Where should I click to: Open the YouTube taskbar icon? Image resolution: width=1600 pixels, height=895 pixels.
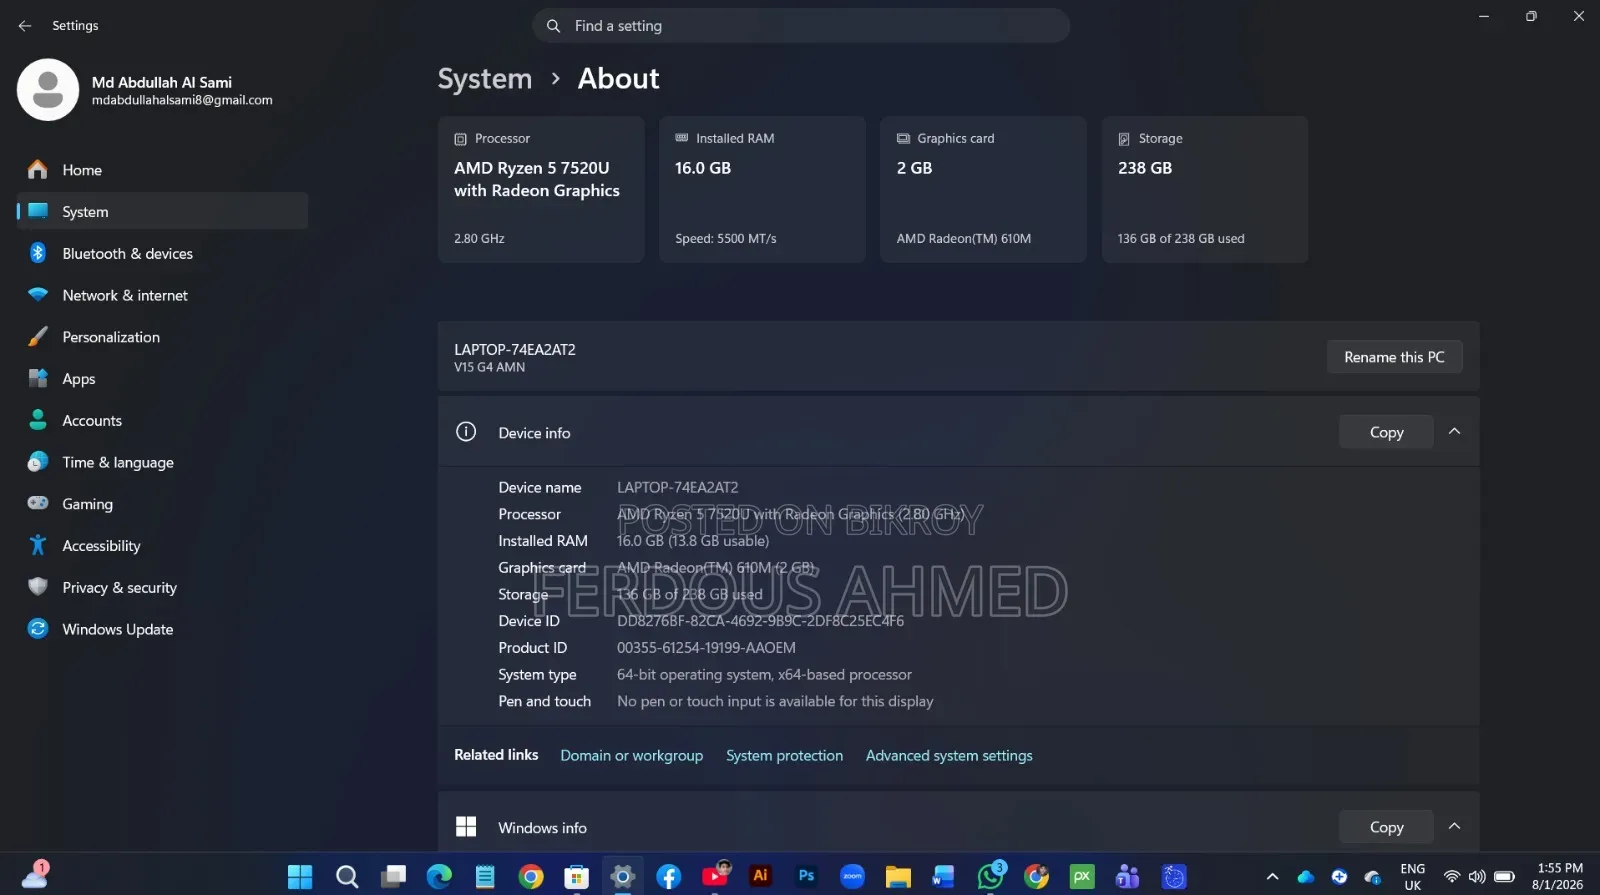point(716,876)
